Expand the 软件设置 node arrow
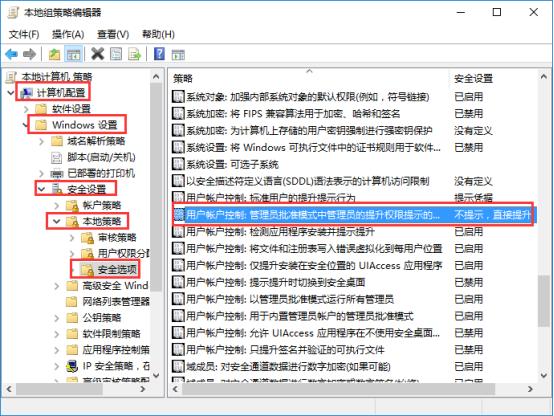The height and width of the screenshot is (416, 554). [26, 109]
